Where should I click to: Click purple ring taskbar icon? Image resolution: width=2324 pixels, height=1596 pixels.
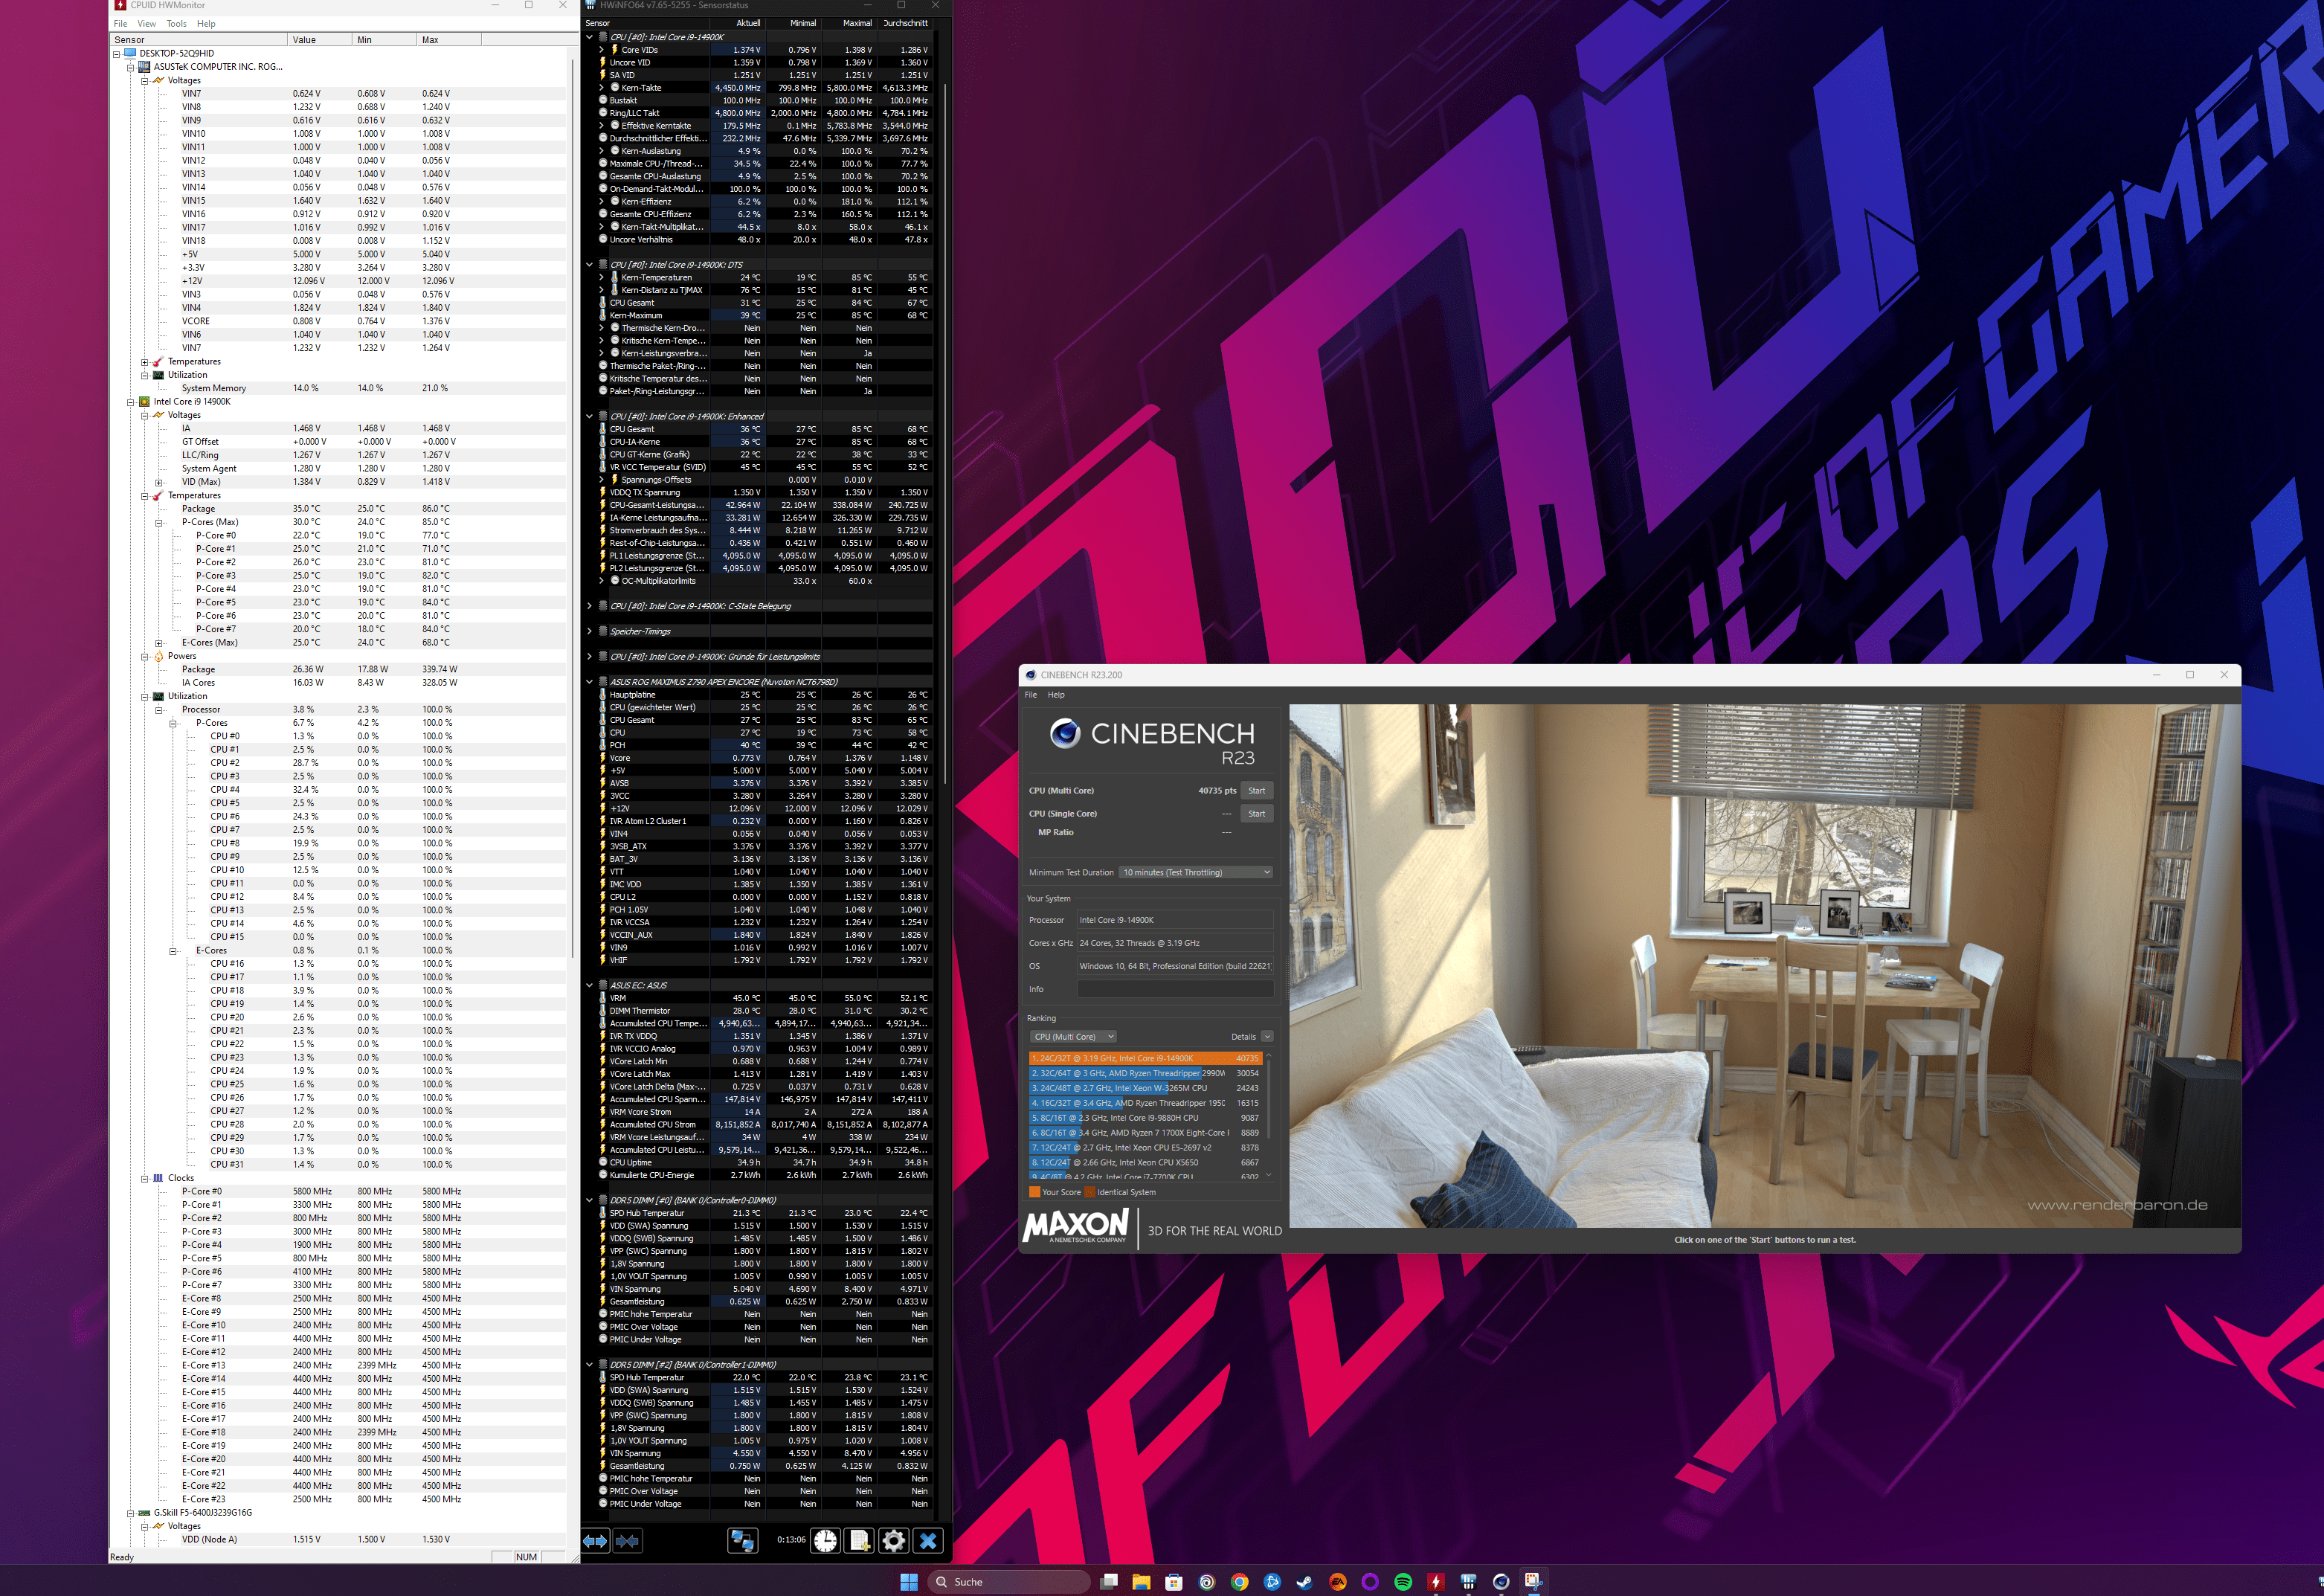coord(1370,1581)
